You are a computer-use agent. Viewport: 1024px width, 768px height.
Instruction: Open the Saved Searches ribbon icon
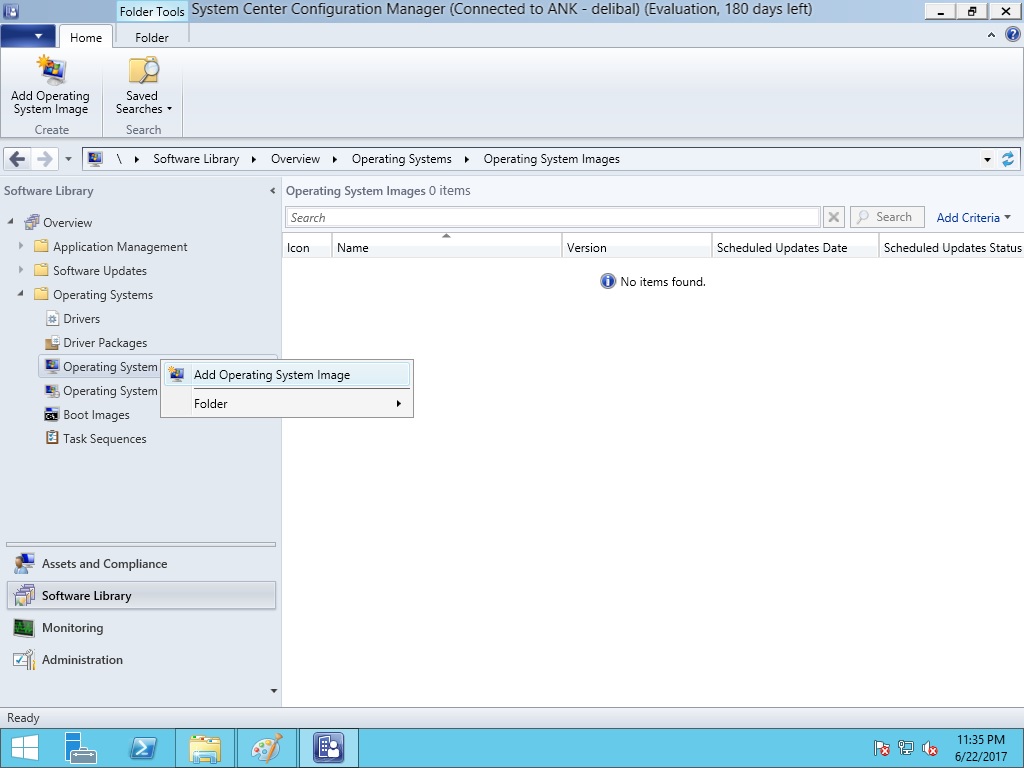click(x=143, y=72)
